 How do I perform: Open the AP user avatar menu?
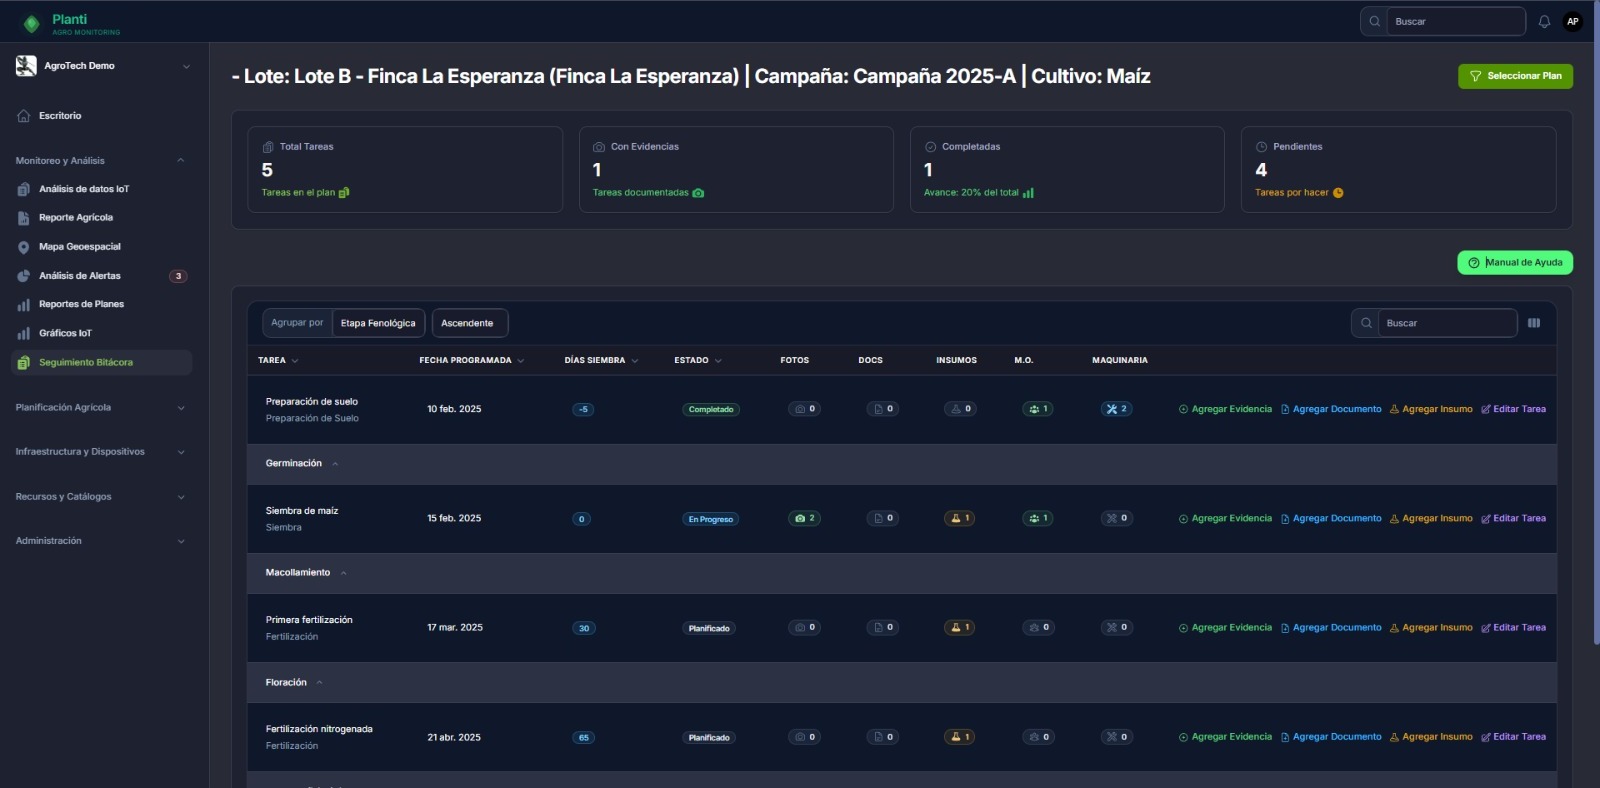(x=1573, y=21)
